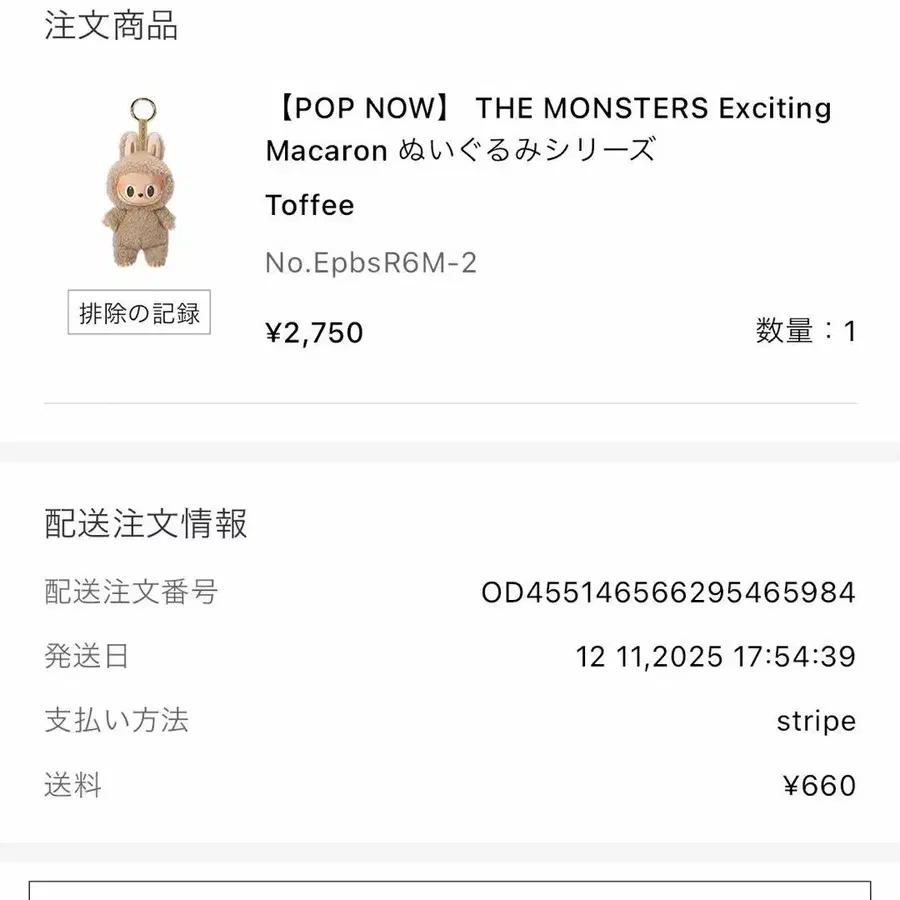Click the 送料 label
The height and width of the screenshot is (900, 900).
coord(73,785)
